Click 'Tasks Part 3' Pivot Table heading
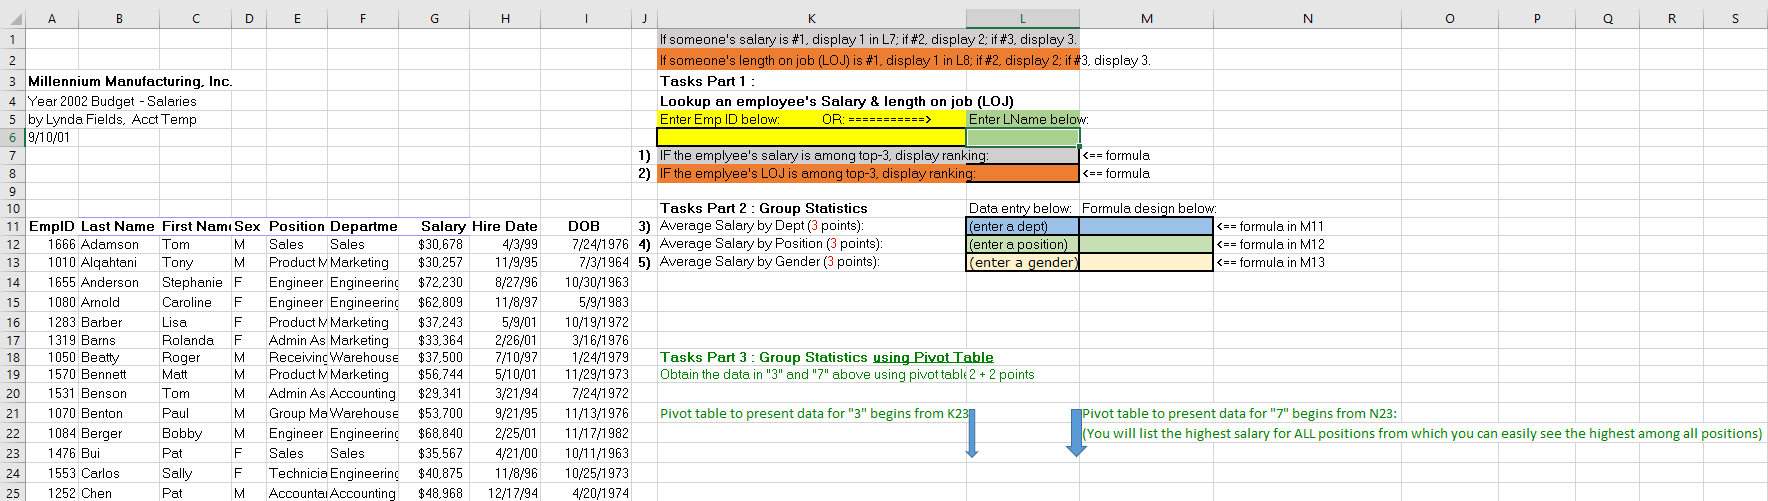1768x501 pixels. 826,357
